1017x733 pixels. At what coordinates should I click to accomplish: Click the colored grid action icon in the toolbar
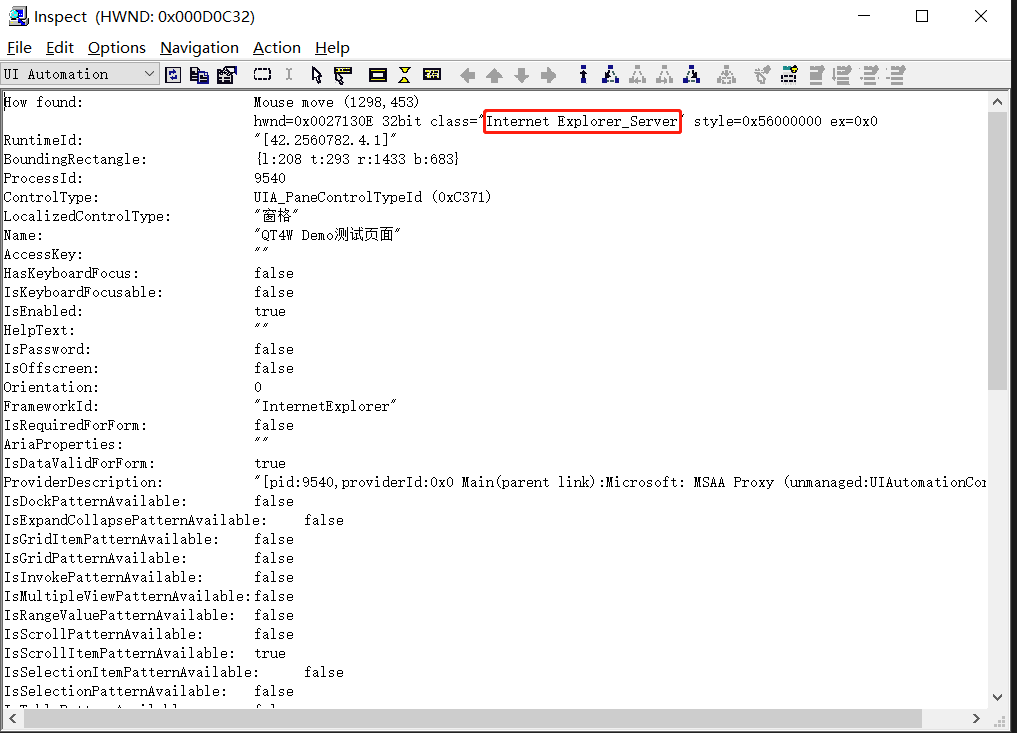click(x=789, y=75)
